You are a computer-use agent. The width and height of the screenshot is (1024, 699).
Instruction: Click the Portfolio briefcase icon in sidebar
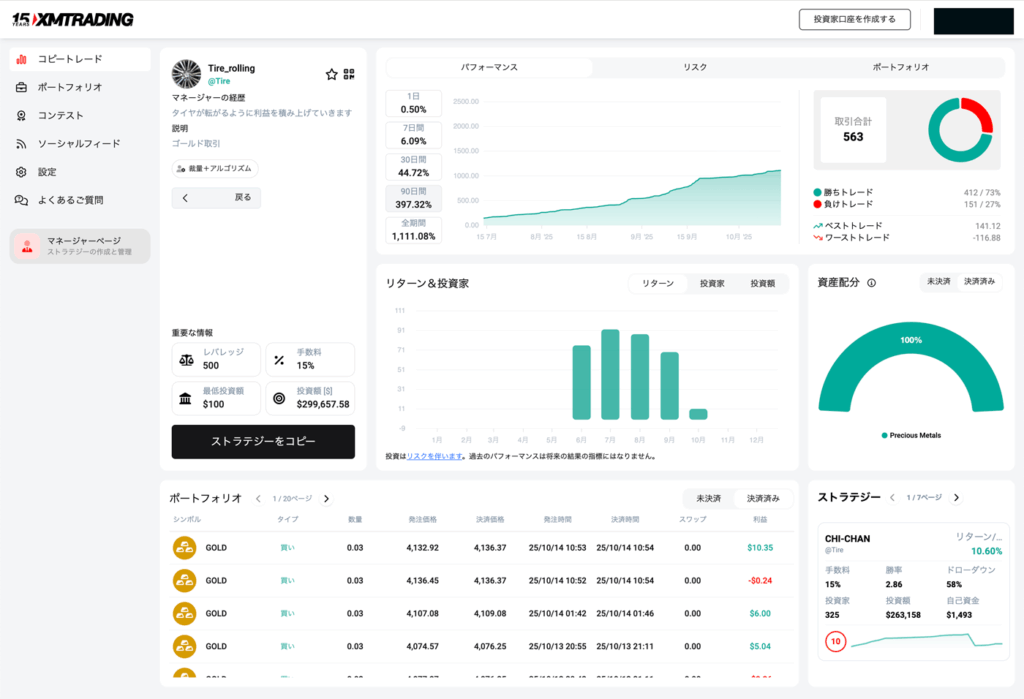click(21, 87)
